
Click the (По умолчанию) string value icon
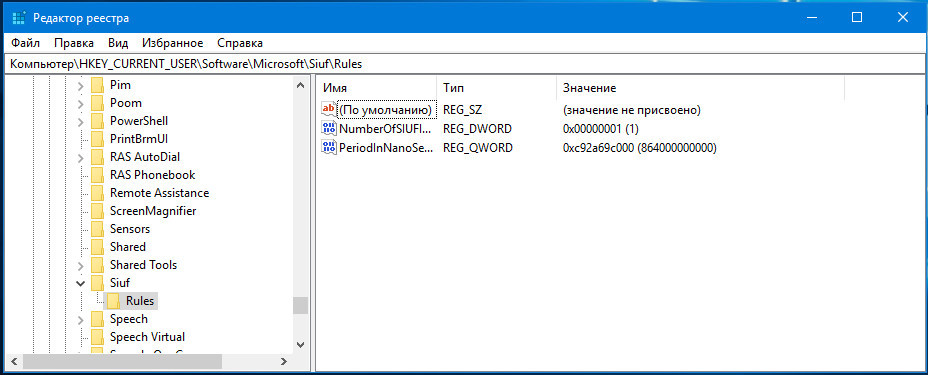click(328, 109)
